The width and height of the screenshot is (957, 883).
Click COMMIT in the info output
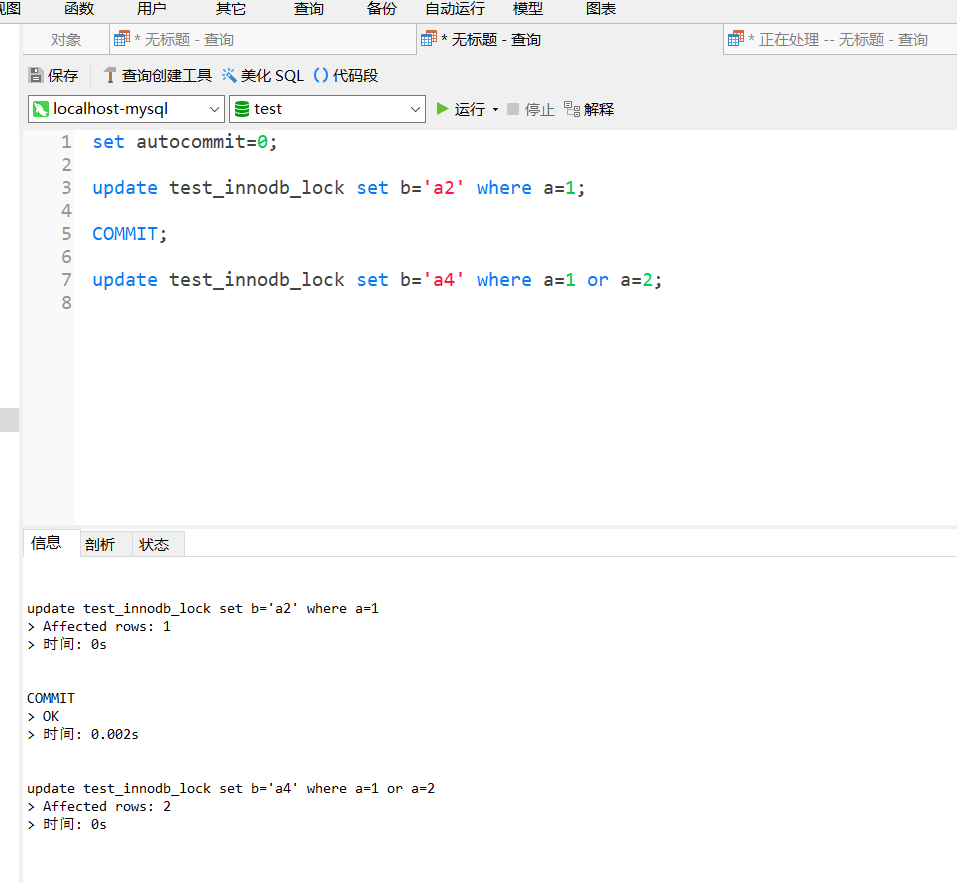(x=51, y=698)
